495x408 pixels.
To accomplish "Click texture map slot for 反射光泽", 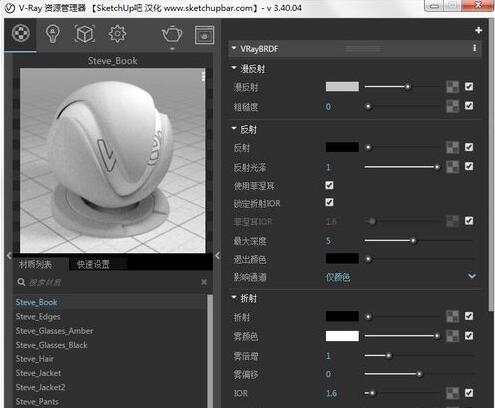I will click(452, 167).
